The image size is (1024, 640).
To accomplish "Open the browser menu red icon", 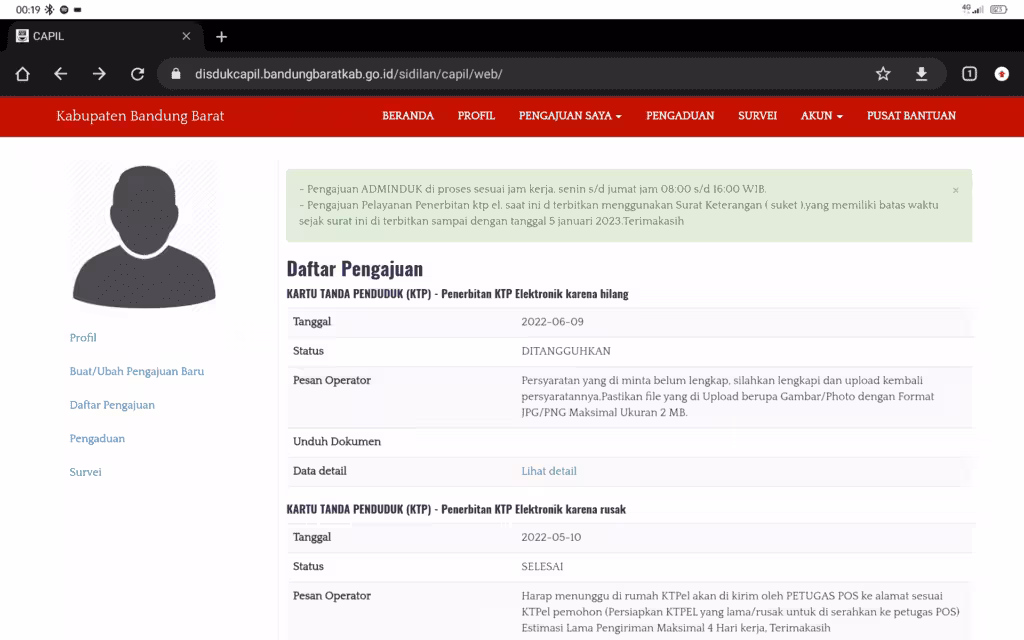I will coord(1002,74).
